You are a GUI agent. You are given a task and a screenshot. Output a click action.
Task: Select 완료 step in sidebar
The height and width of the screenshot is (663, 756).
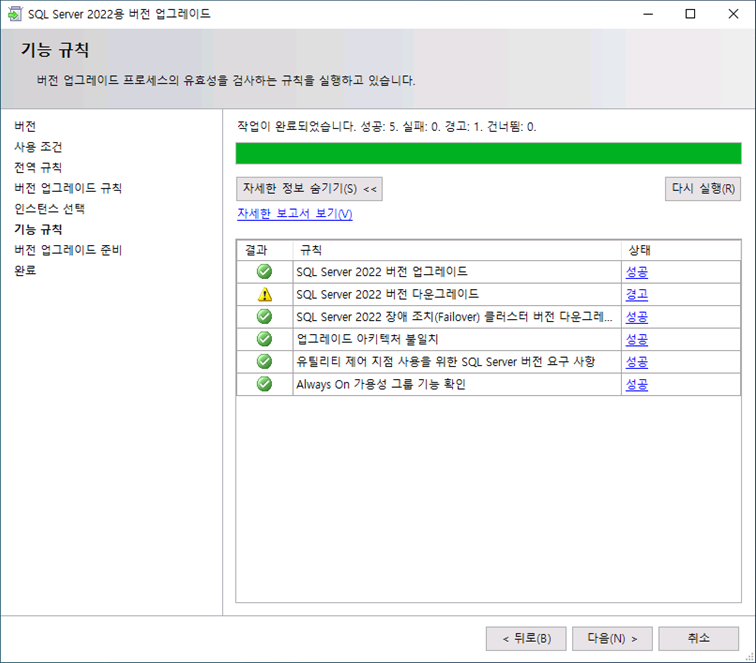coord(25,270)
